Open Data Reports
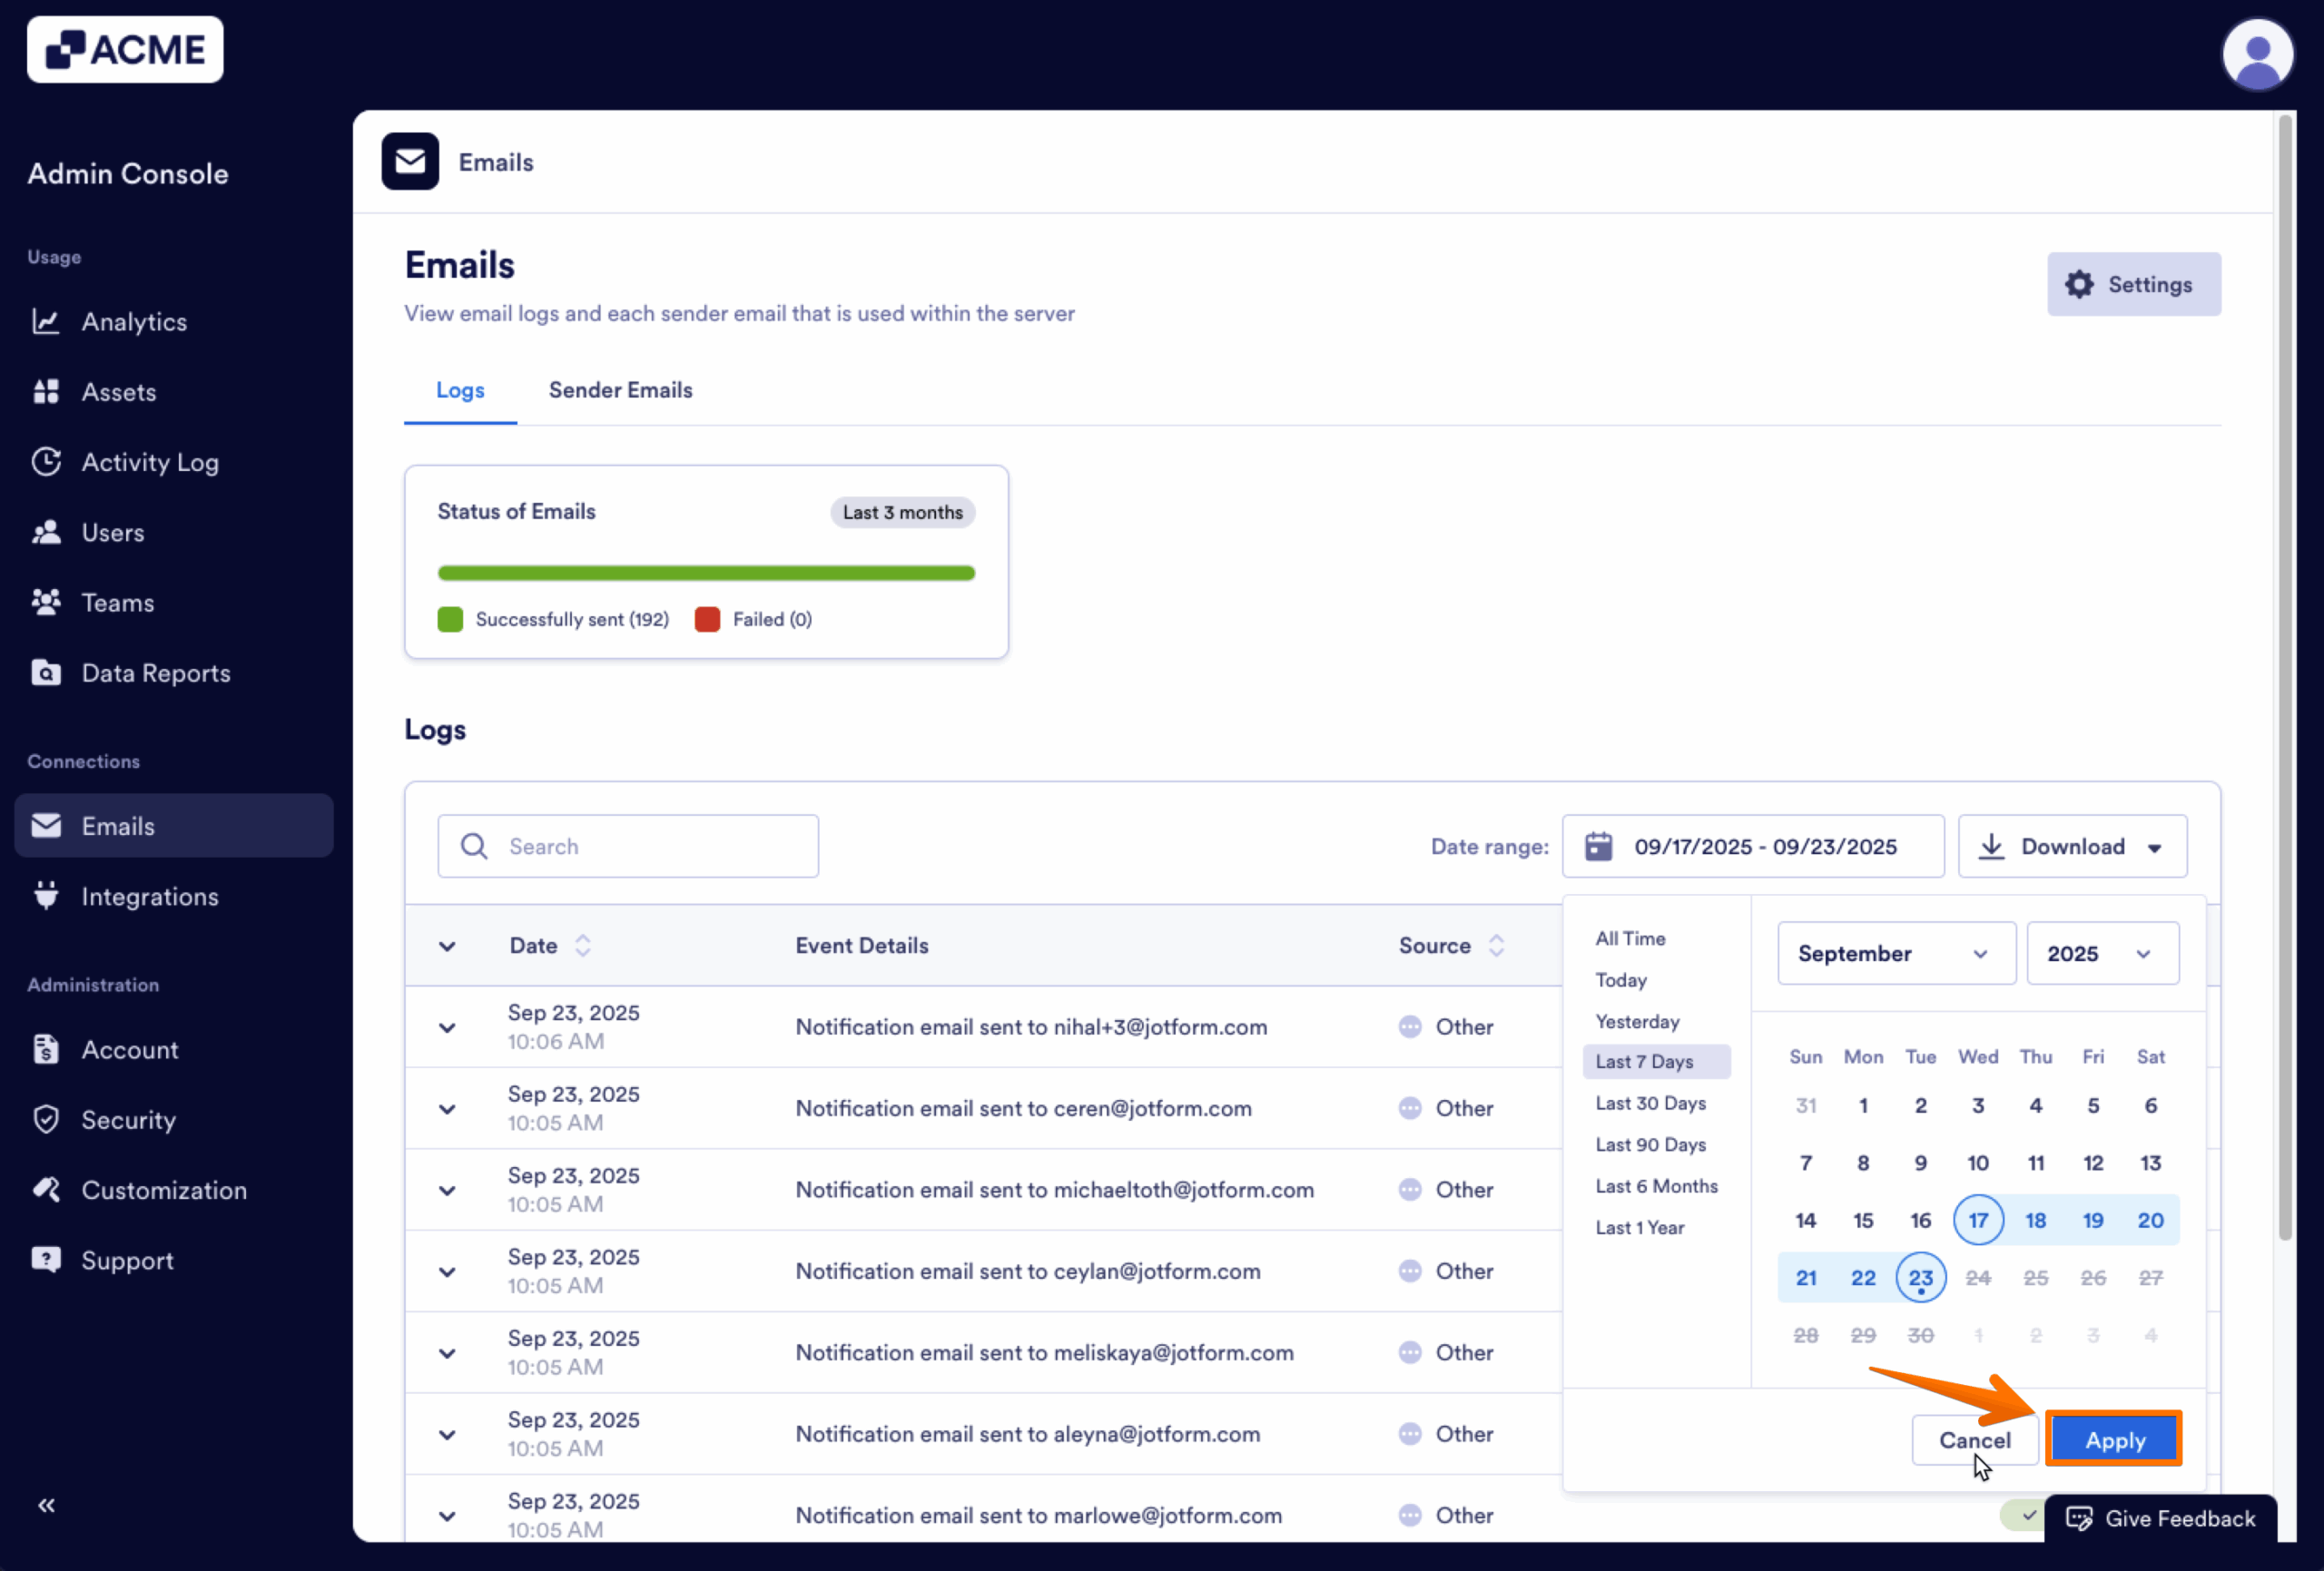Screen dimensions: 2324x1571 click(156, 672)
